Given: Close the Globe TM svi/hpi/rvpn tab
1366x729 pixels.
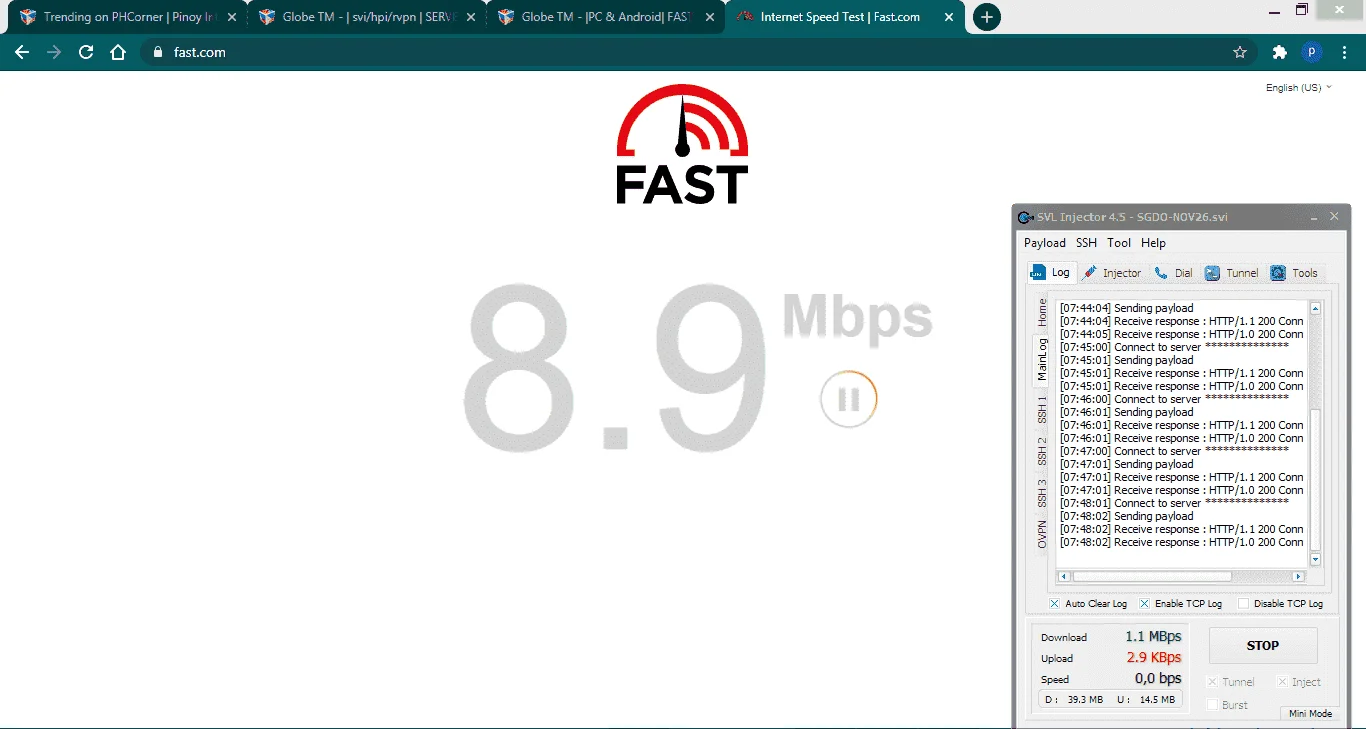Looking at the screenshot, I should point(470,17).
